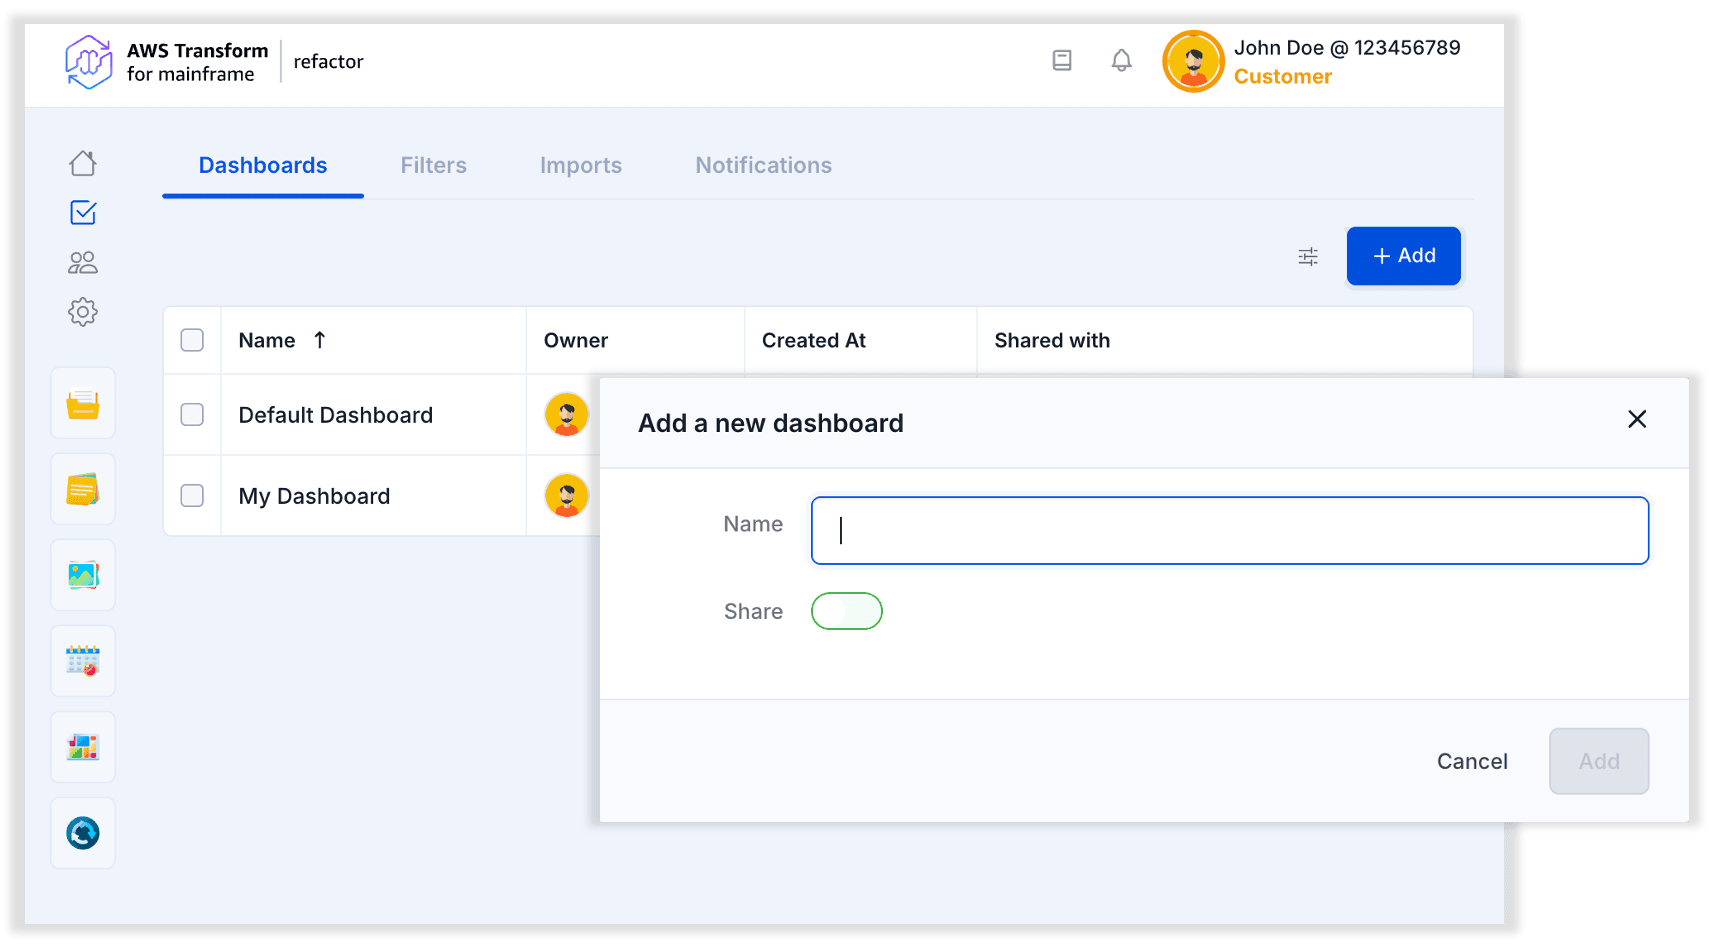Click Cancel in the dialog
The width and height of the screenshot is (1728, 948).
(x=1471, y=762)
